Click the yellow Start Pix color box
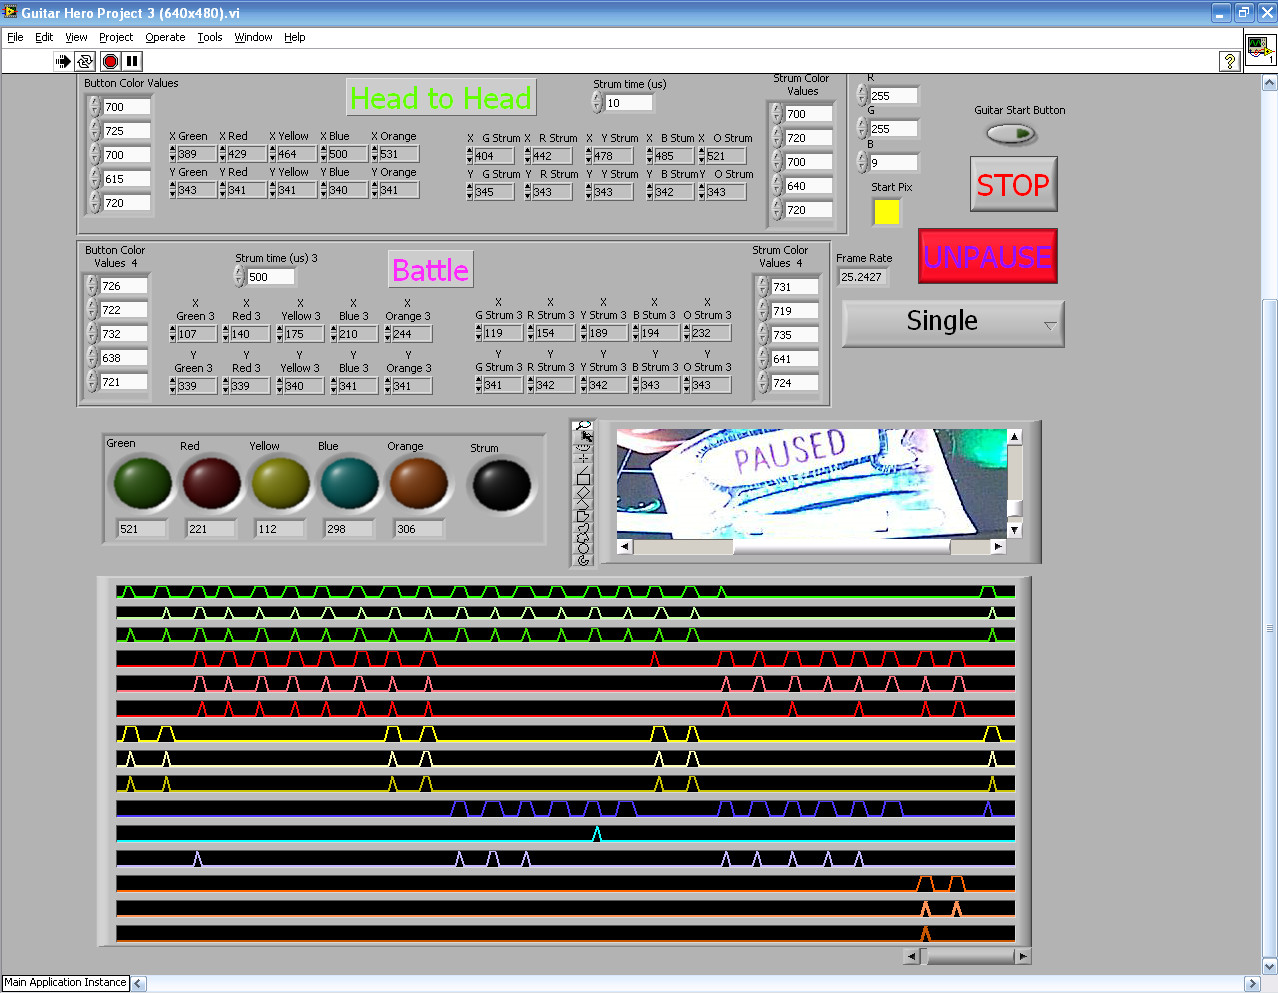The image size is (1278, 993). coord(886,212)
